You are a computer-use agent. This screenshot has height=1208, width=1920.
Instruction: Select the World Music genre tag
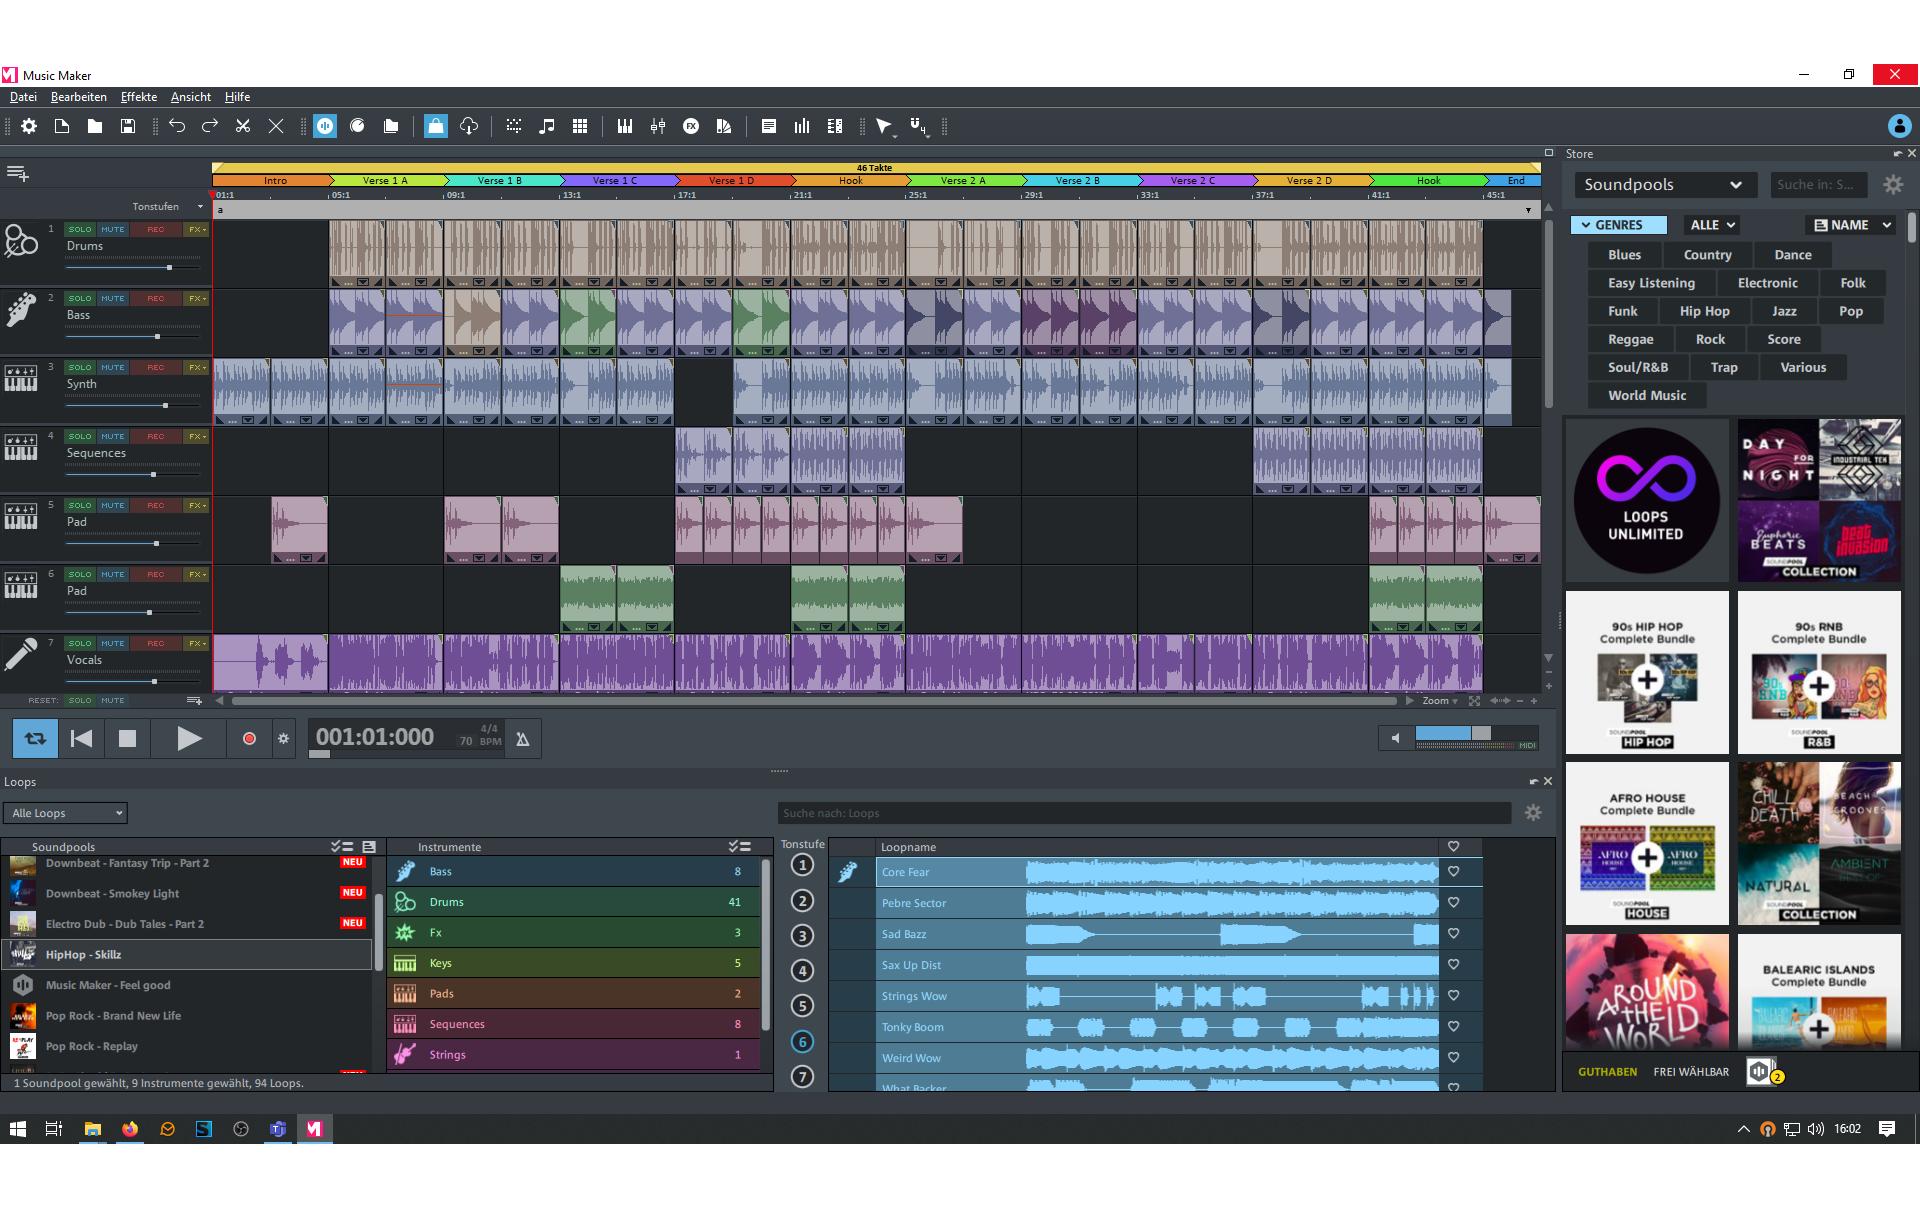(x=1647, y=395)
